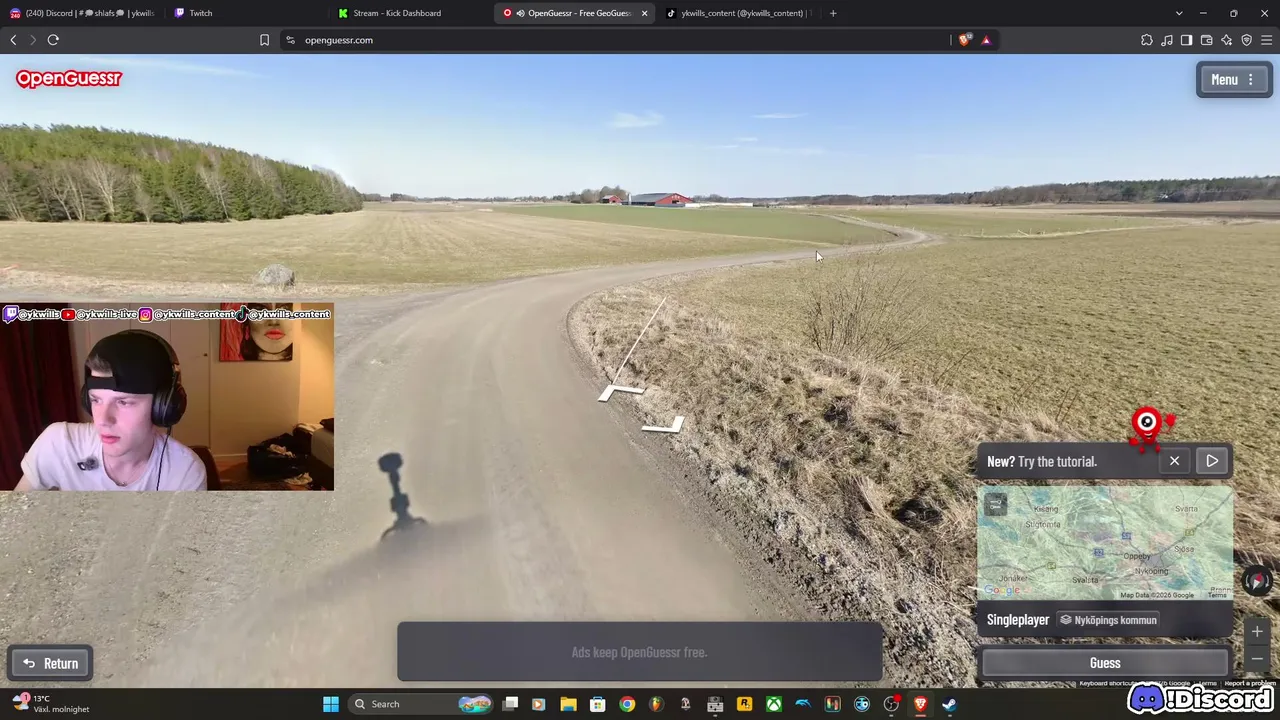The image size is (1280, 720).
Task: Switch to the Discord browser tab
Action: 83,13
